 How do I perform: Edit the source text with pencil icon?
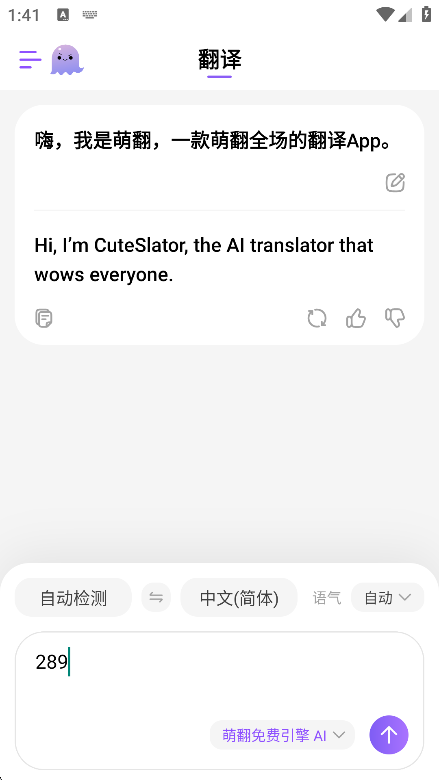pyautogui.click(x=395, y=183)
